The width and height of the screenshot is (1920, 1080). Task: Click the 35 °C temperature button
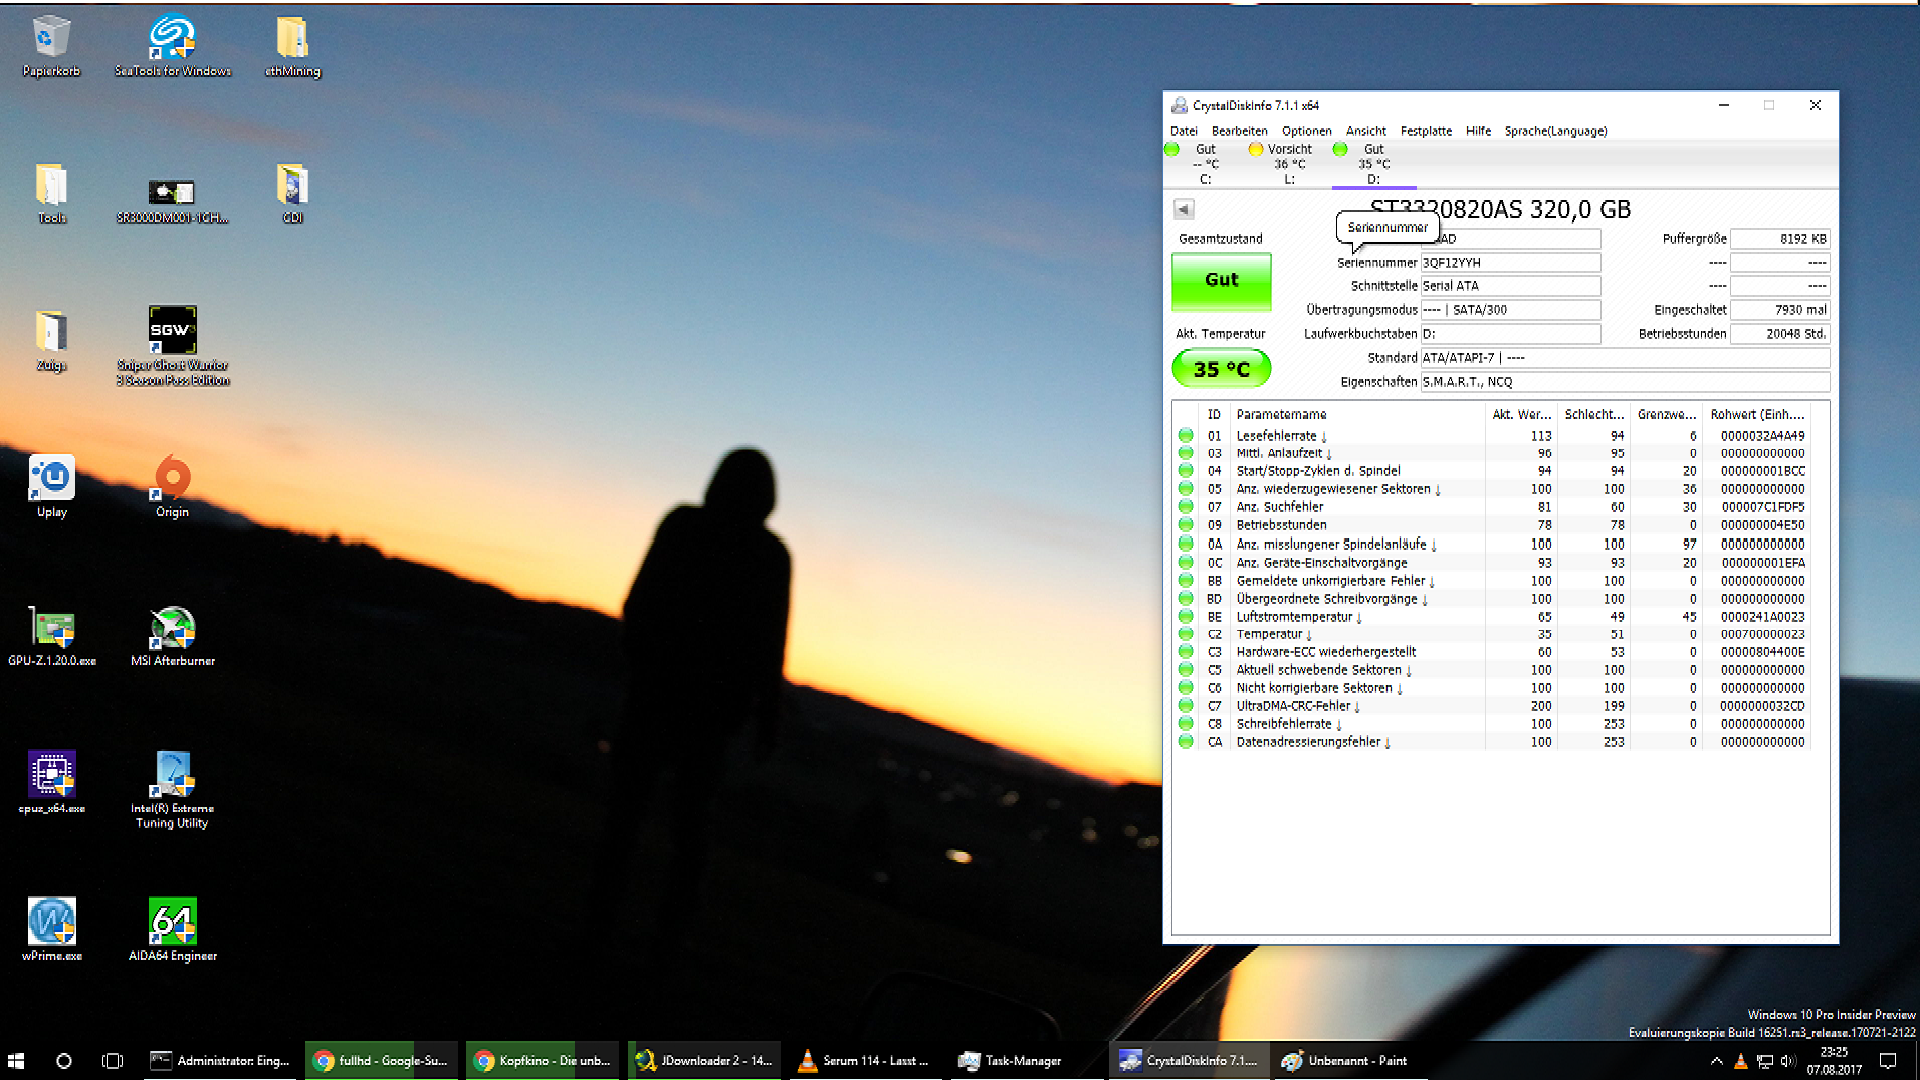point(1221,369)
